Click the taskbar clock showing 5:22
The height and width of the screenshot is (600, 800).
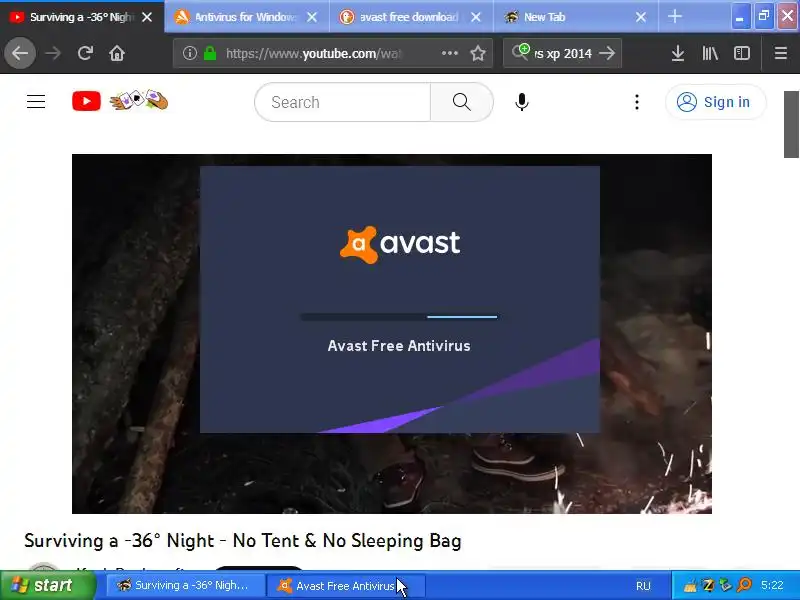tap(772, 585)
